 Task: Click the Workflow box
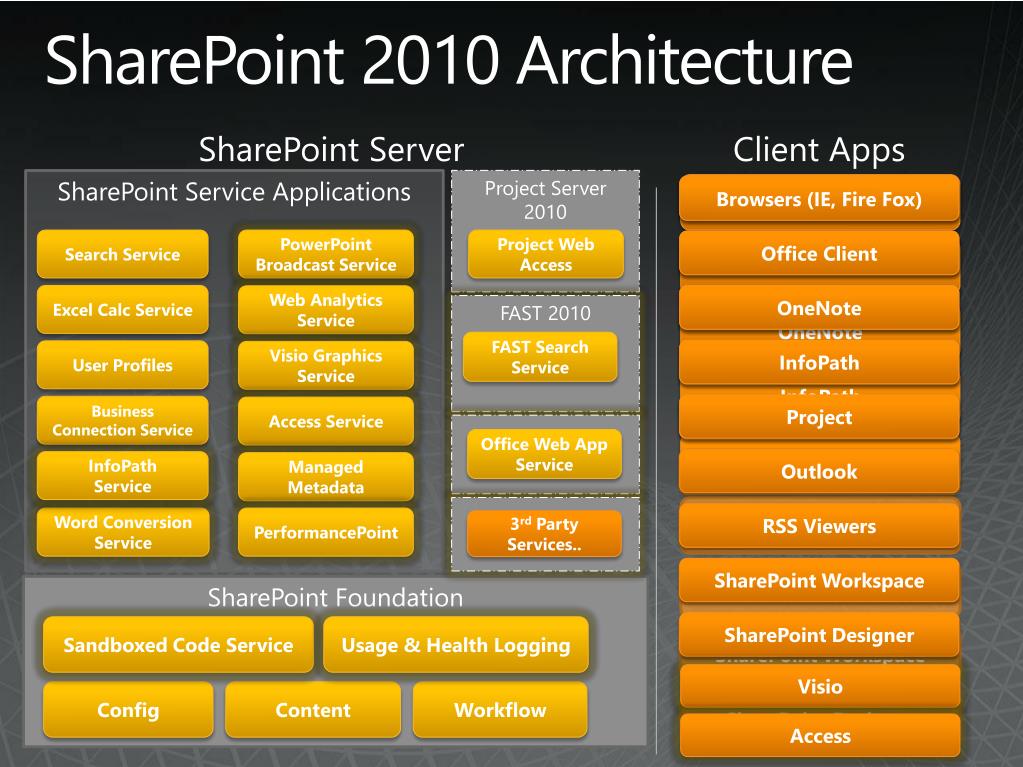coord(500,710)
